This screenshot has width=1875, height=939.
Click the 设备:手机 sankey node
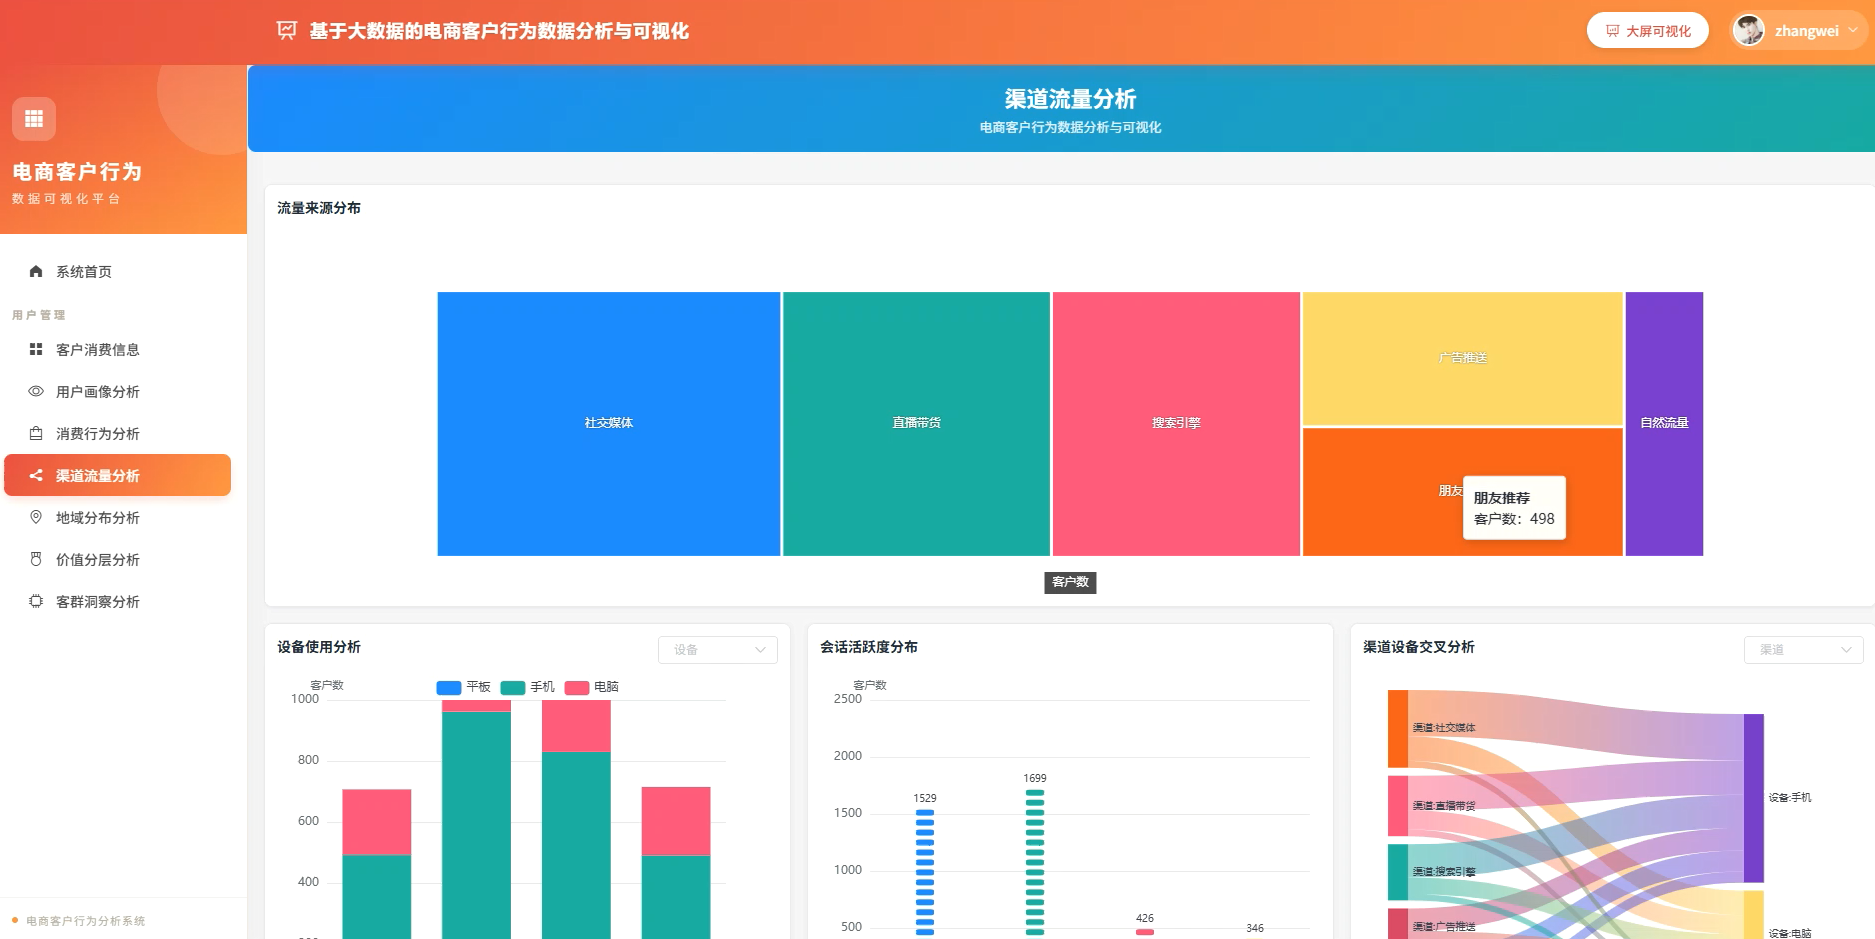(x=1754, y=798)
